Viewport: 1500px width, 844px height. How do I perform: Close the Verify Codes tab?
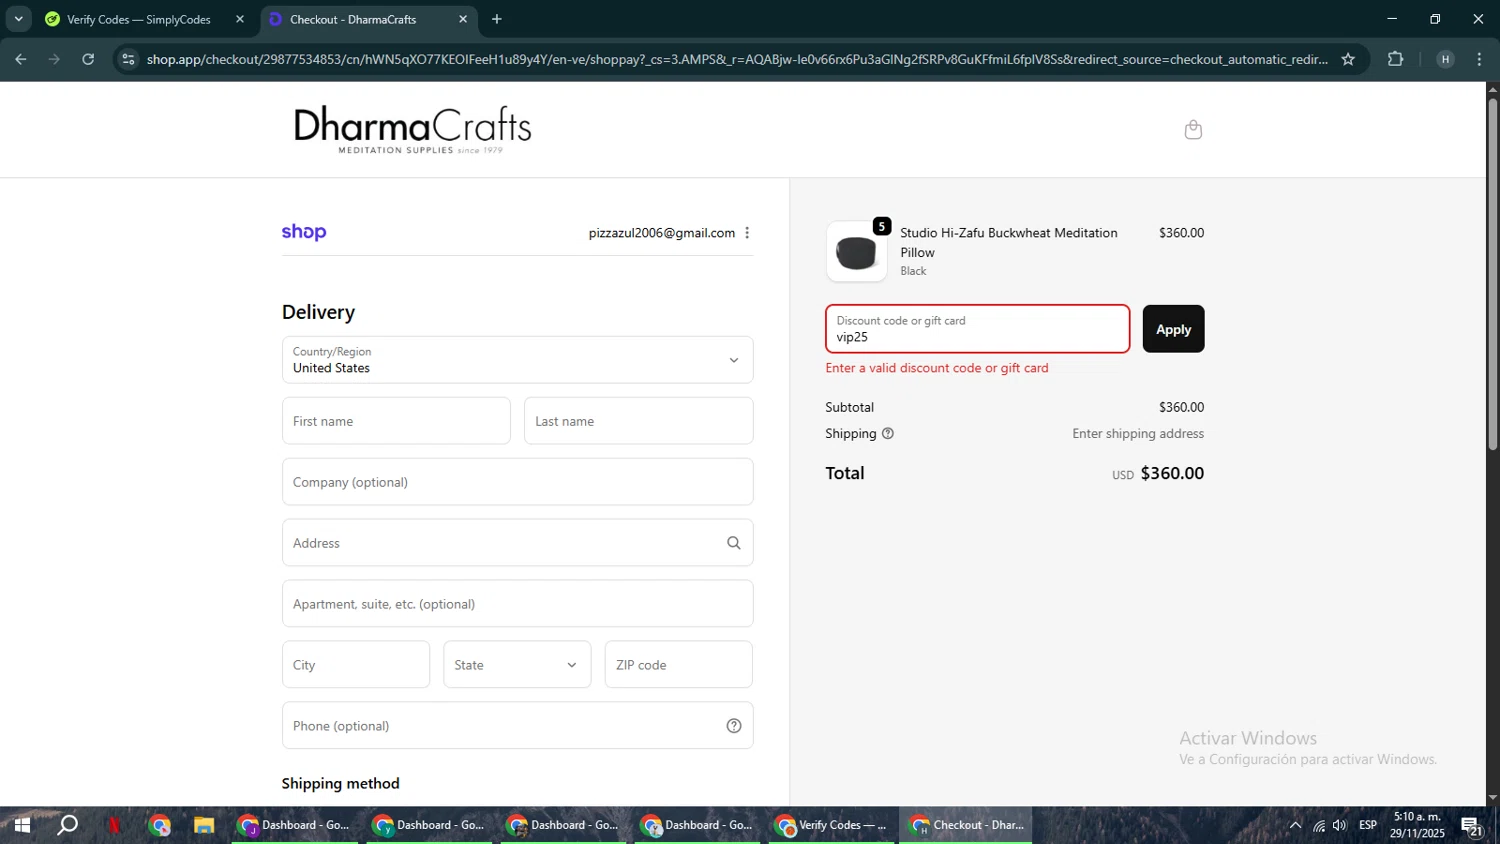click(x=240, y=19)
